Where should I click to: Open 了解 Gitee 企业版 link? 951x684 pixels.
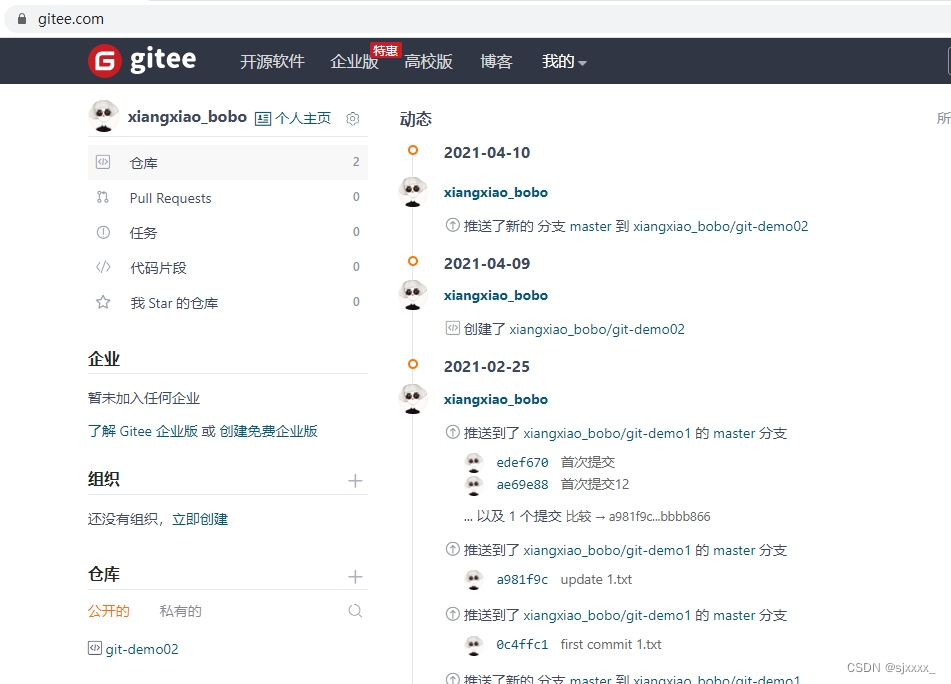143,431
